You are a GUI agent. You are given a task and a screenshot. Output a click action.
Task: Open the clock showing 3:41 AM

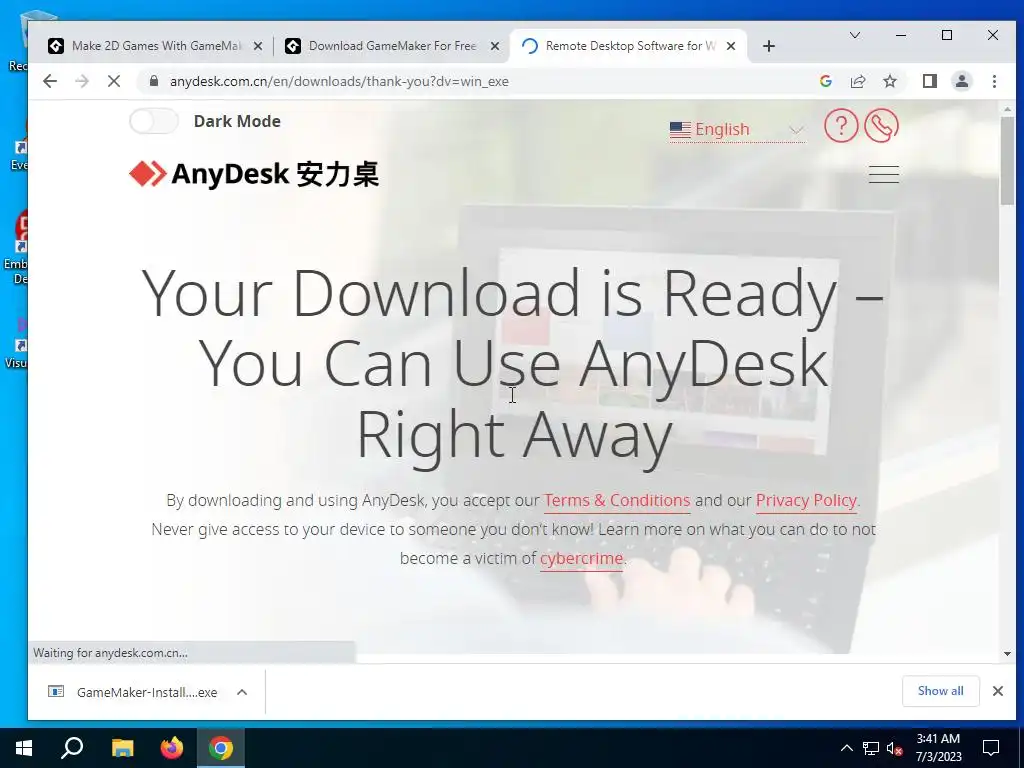(938, 748)
